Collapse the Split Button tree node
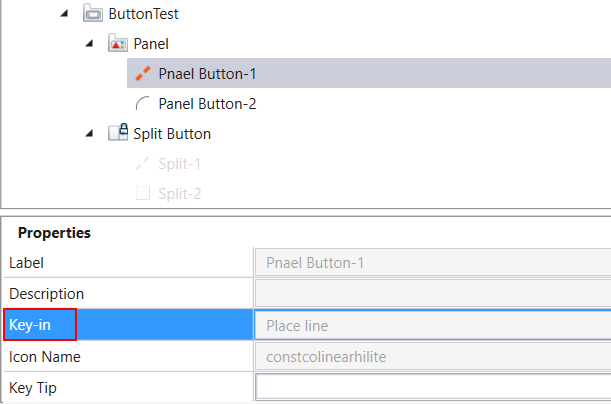Screen dimensions: 611x404 click(x=89, y=133)
